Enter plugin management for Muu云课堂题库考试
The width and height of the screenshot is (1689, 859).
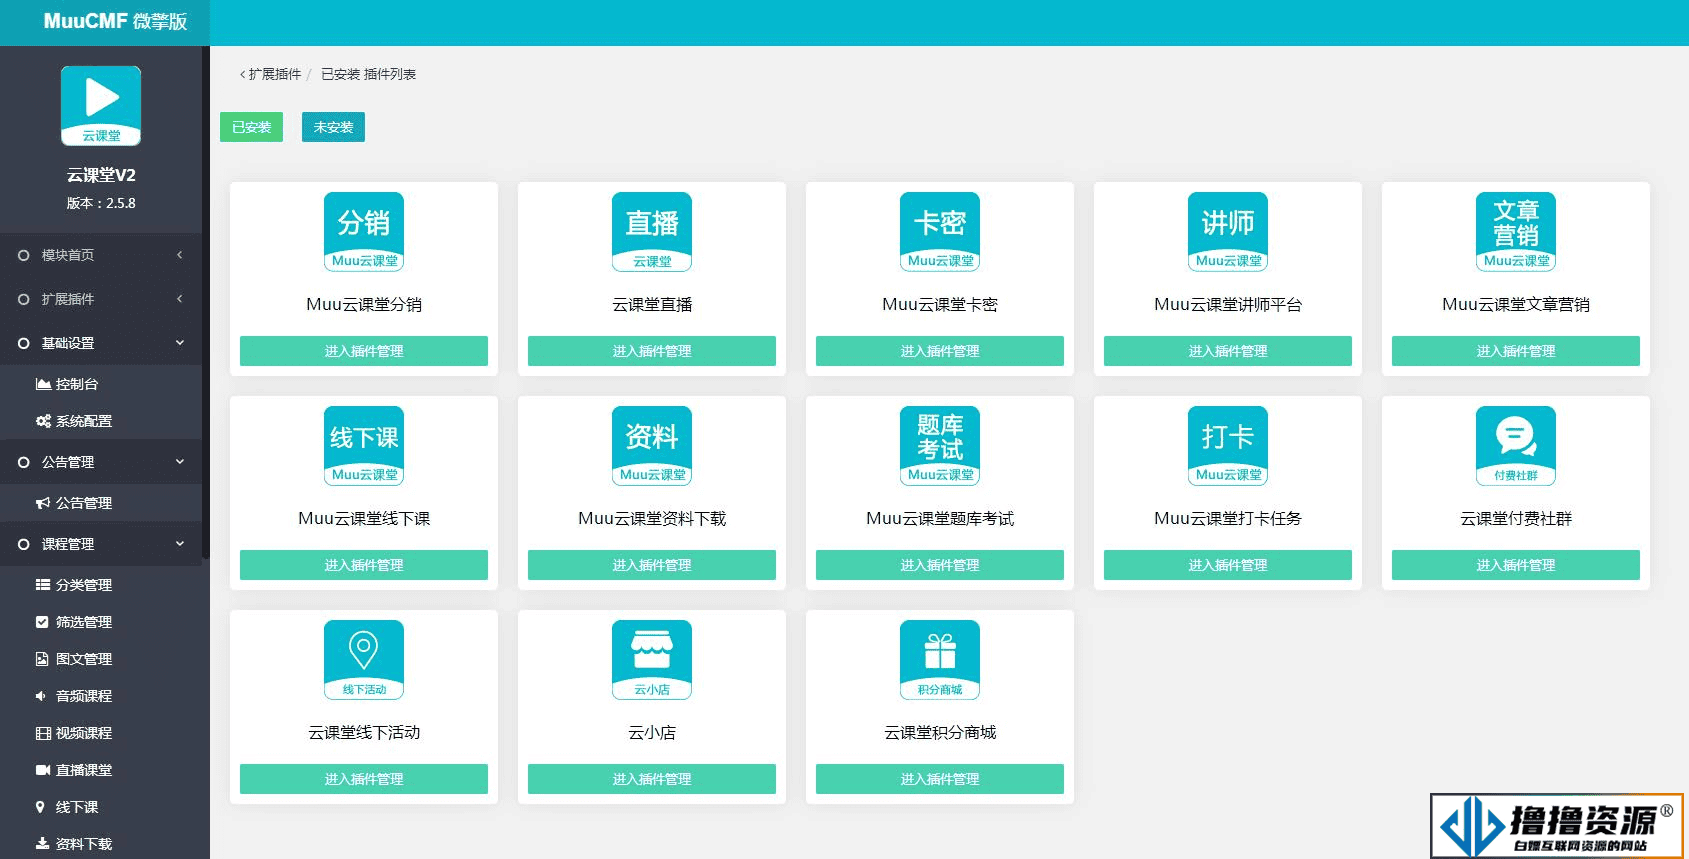pyautogui.click(x=940, y=565)
